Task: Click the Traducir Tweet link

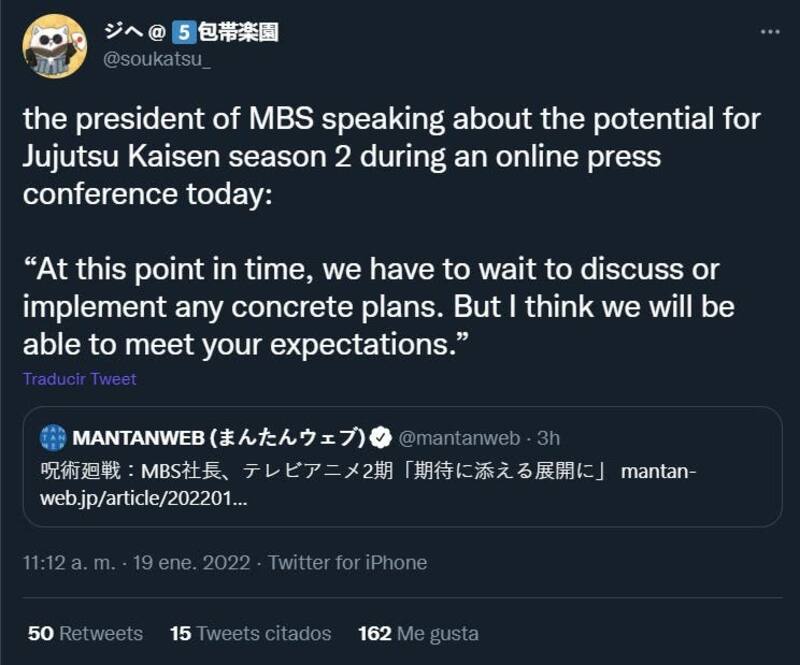Action: click(x=79, y=379)
